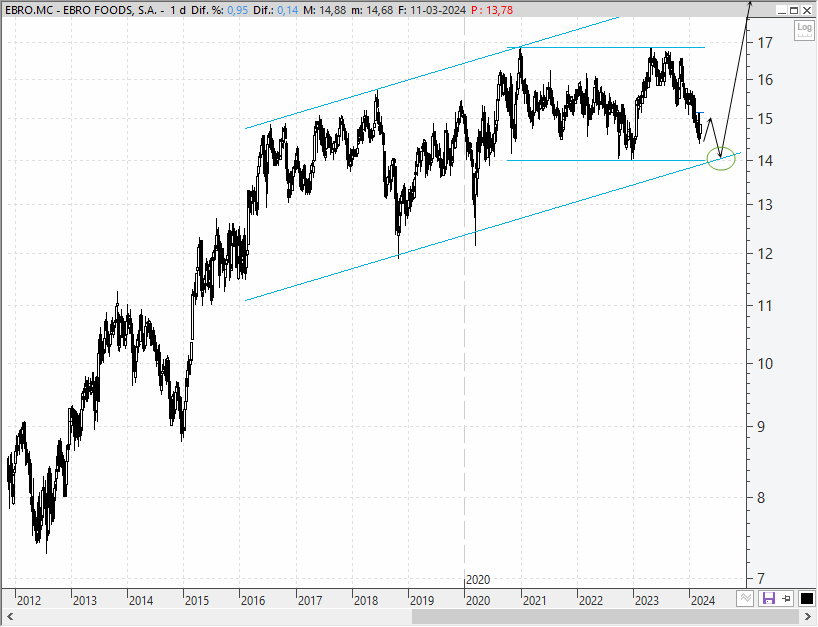Click the 2023 label on time axis

[x=646, y=600]
